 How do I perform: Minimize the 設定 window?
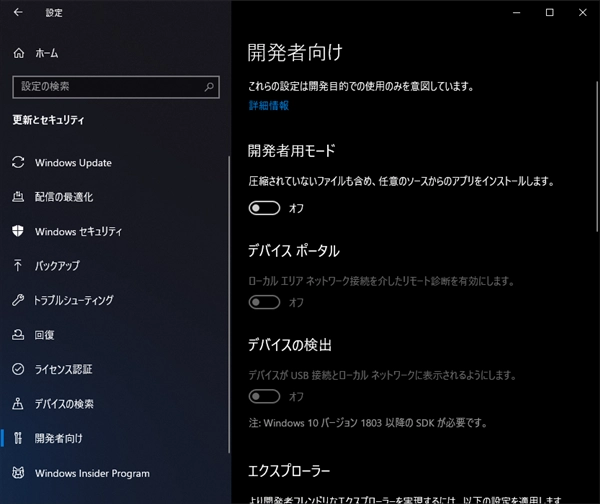click(517, 13)
